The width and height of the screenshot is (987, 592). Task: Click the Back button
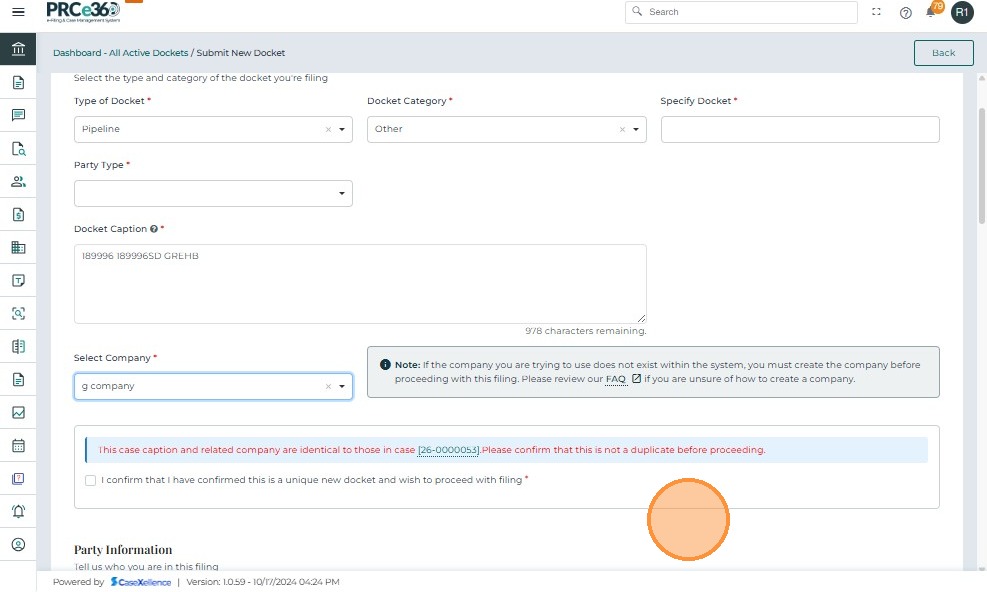943,53
